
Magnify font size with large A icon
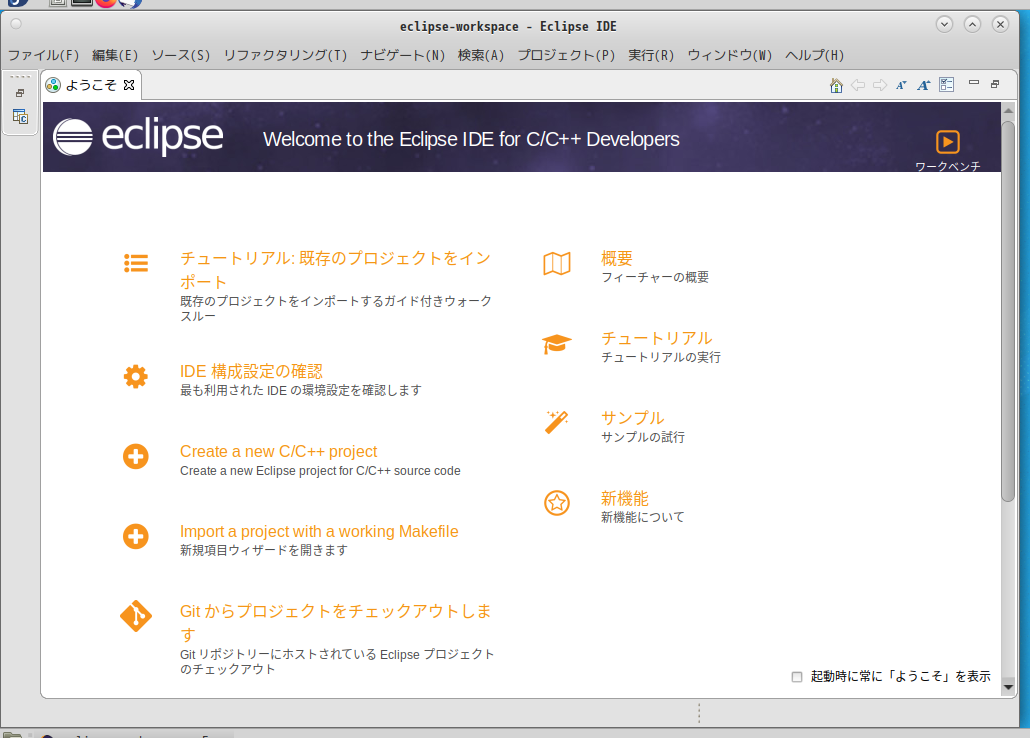[x=924, y=85]
